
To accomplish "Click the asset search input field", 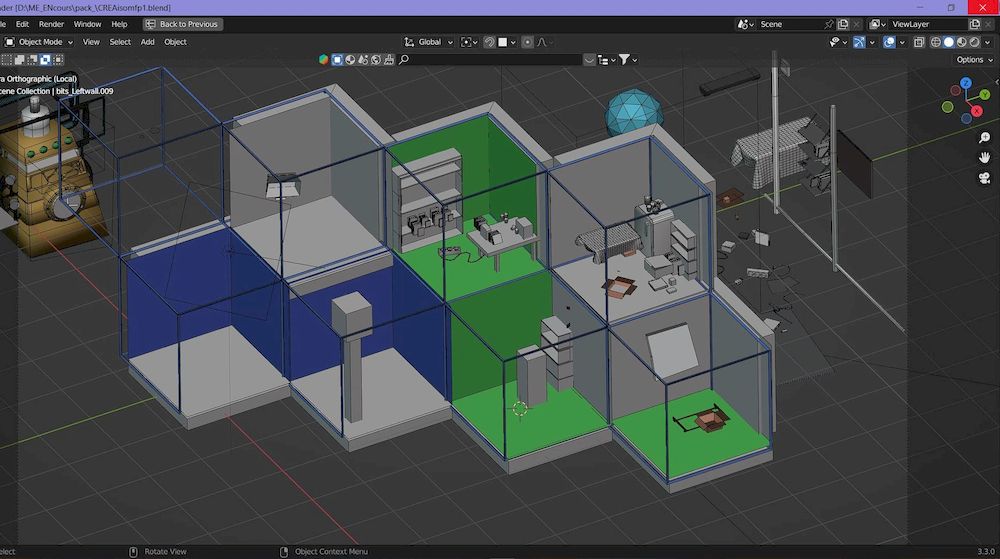I will click(495, 60).
